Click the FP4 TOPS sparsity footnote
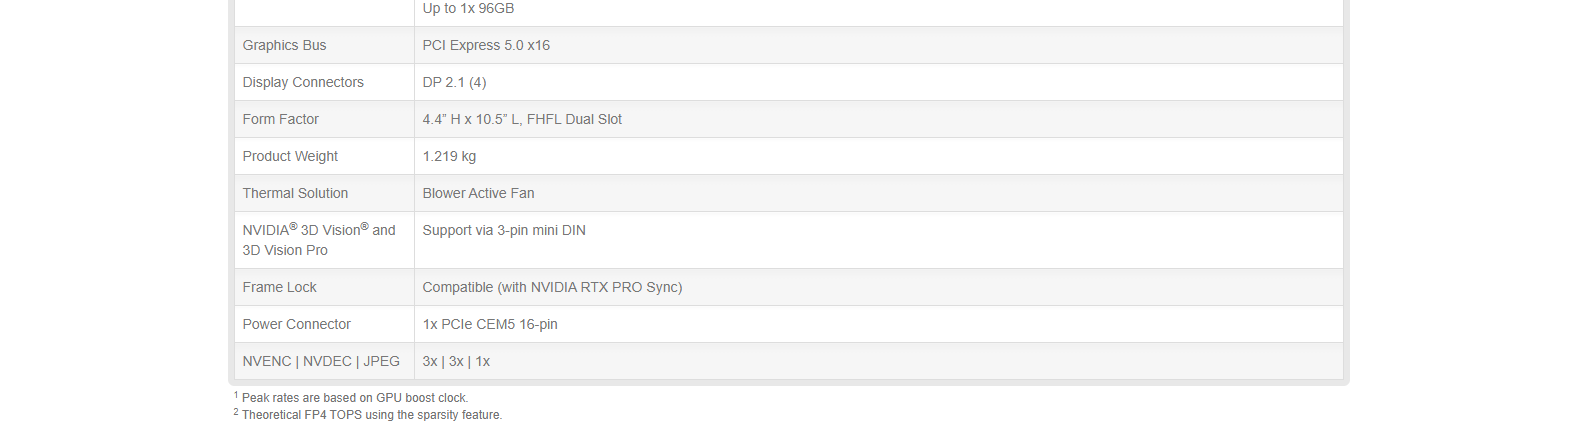 (371, 415)
